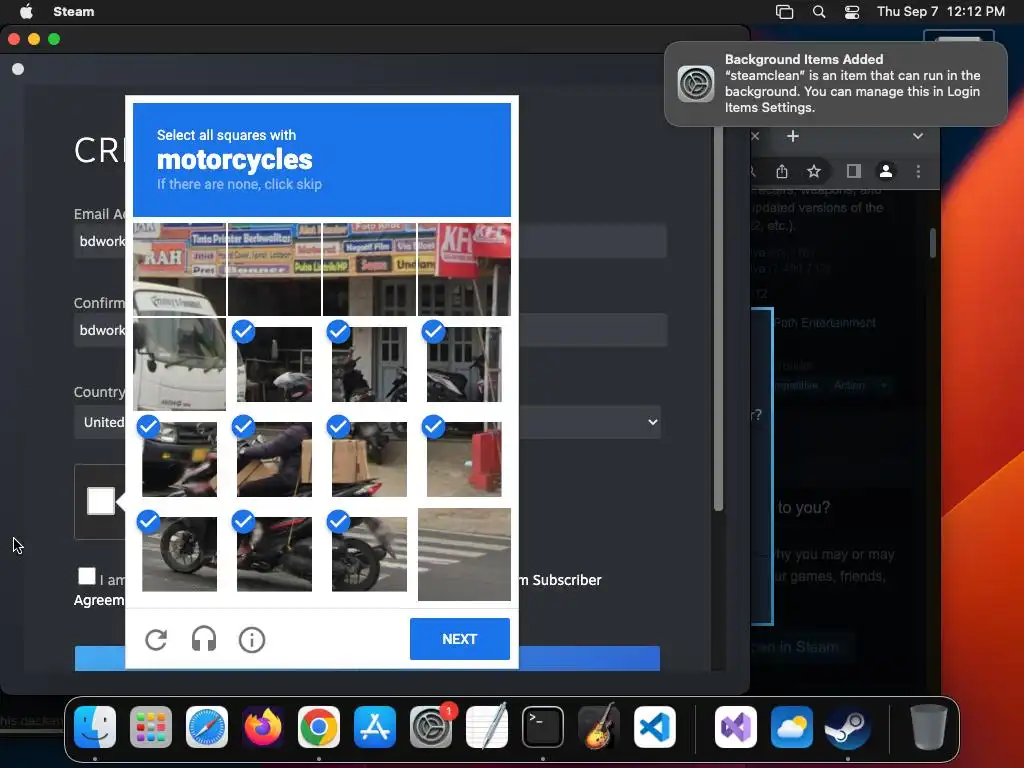The image size is (1024, 768).
Task: Click the browser share icon
Action: click(x=782, y=171)
